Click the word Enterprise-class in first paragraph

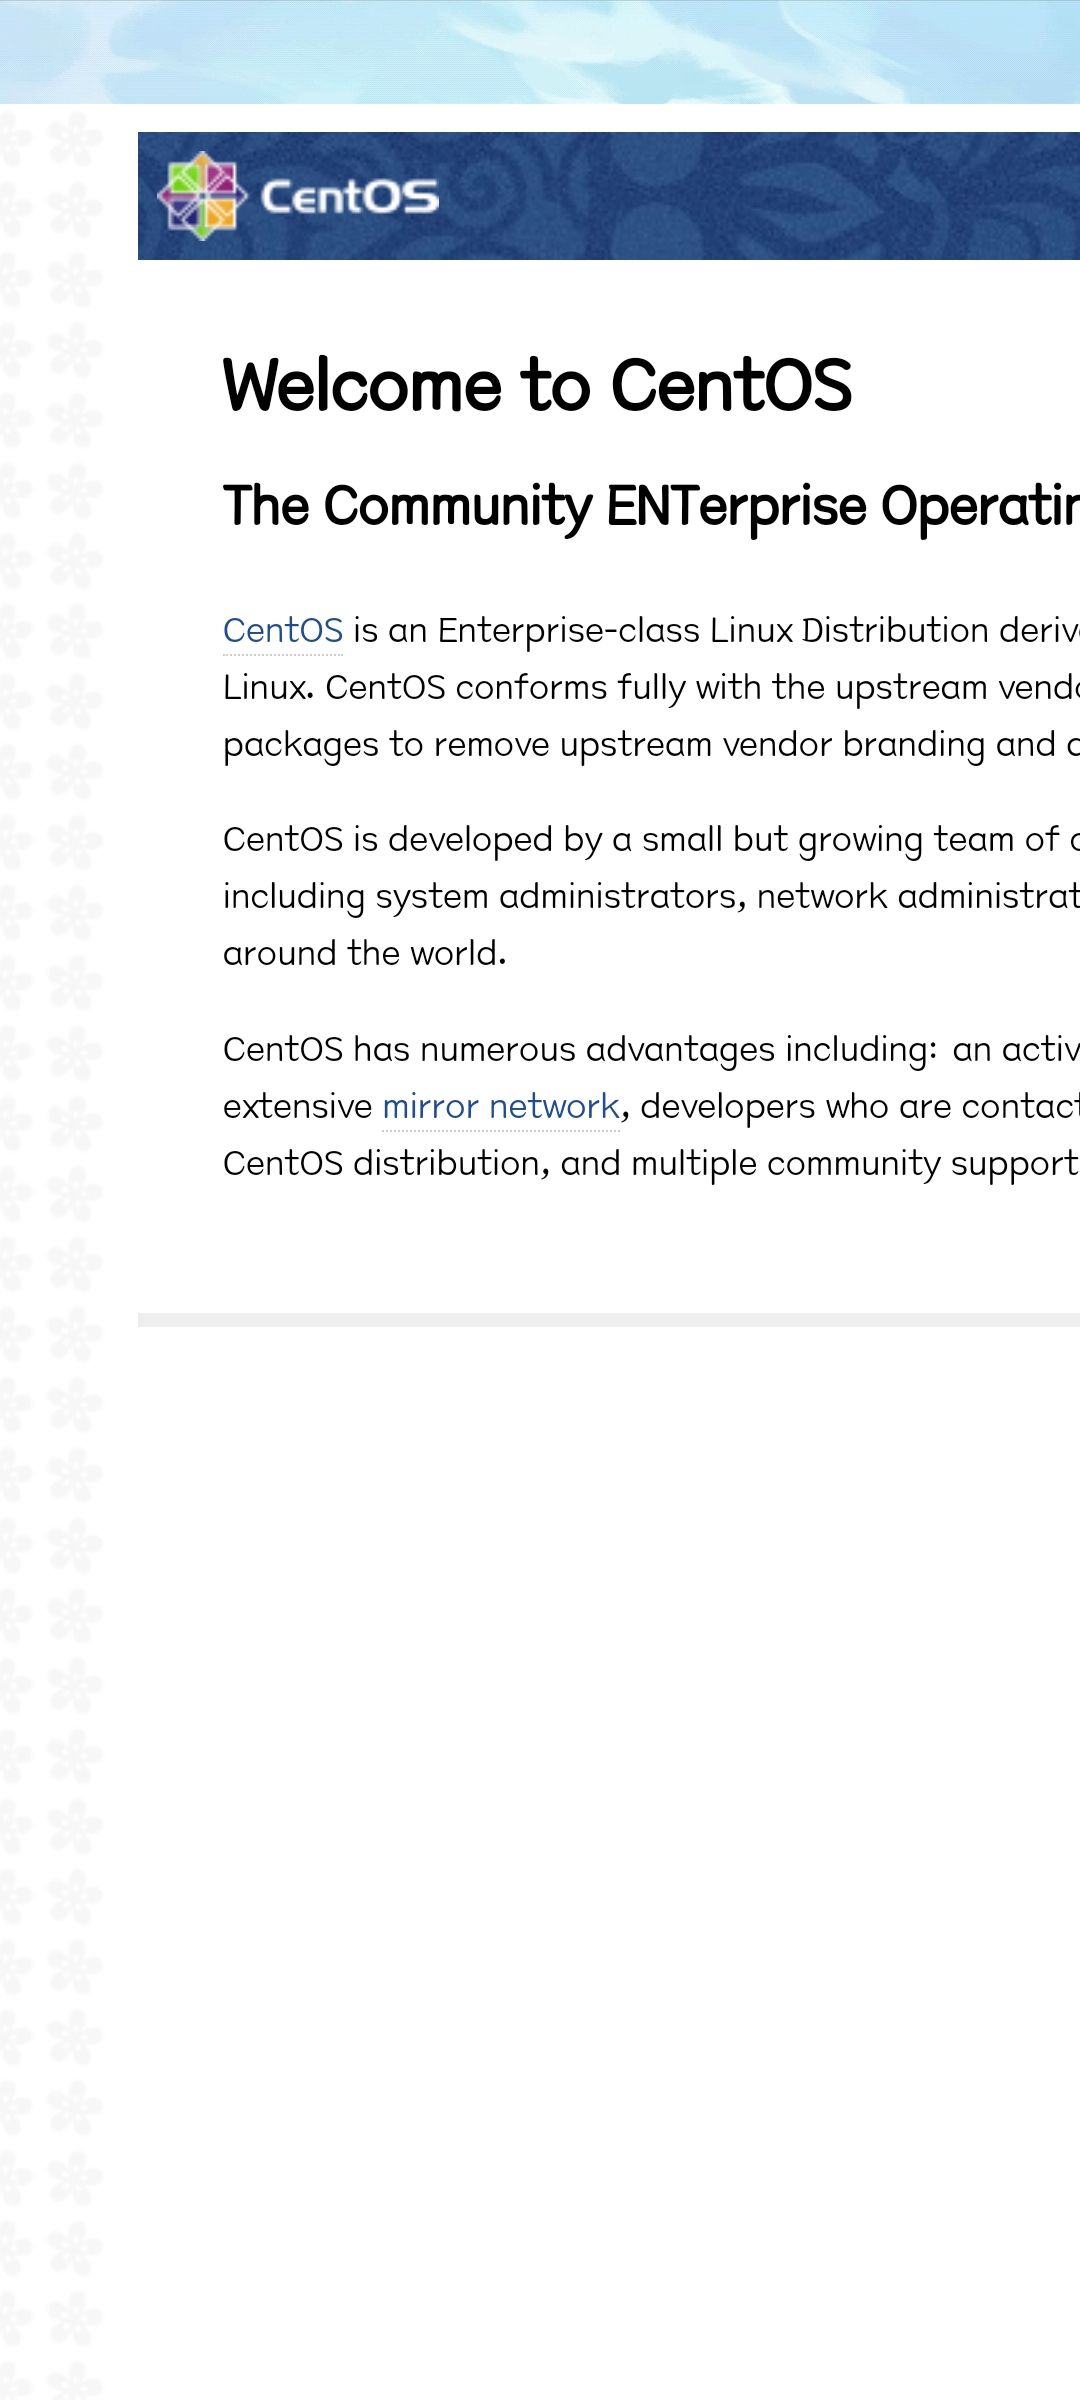[568, 631]
